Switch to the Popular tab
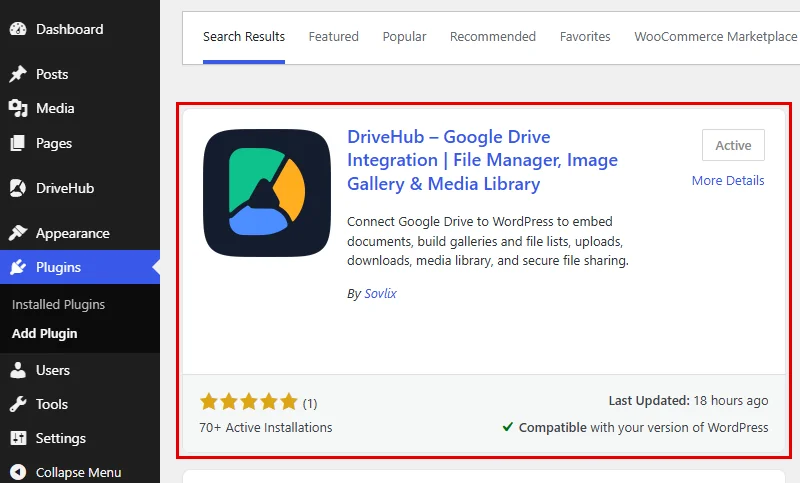Screen dimensions: 800x483 coord(405,37)
